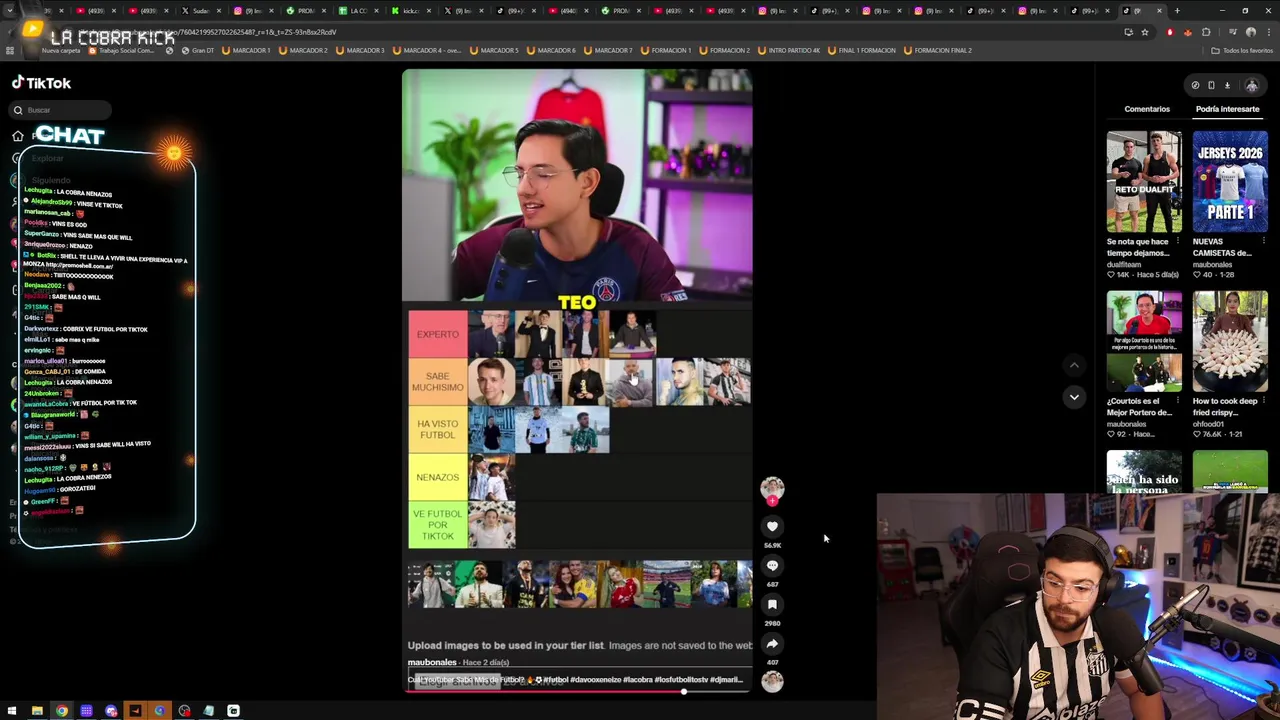Open the maubonales username link
1280x720 pixels.
pyautogui.click(x=432, y=662)
